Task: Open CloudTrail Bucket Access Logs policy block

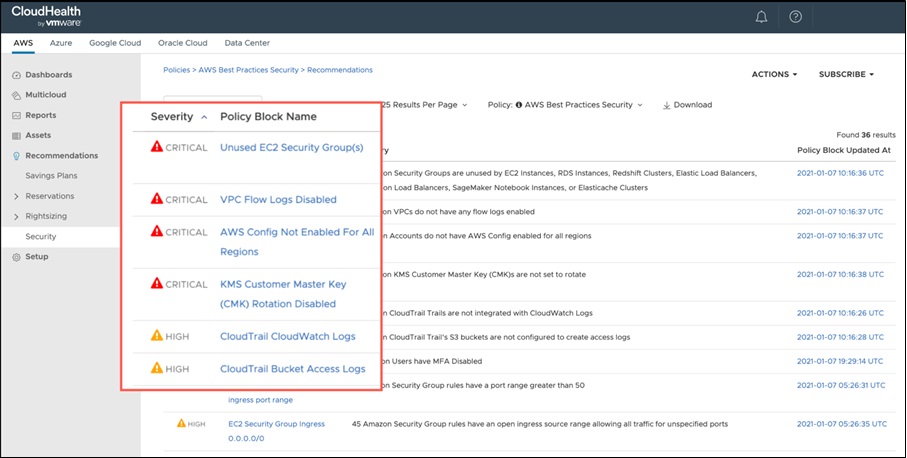Action: pyautogui.click(x=293, y=368)
